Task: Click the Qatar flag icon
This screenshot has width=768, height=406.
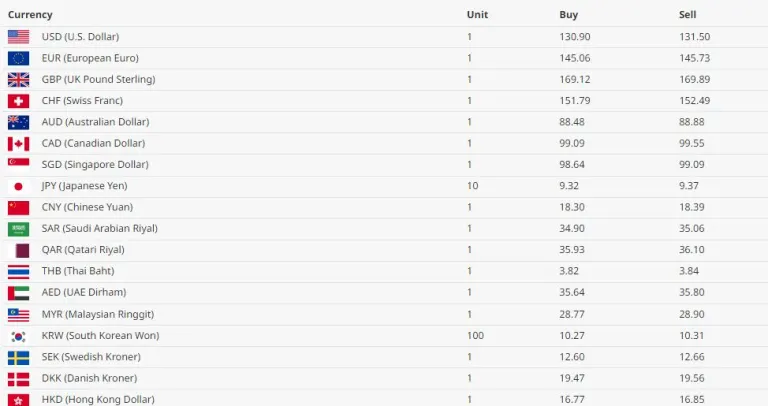Action: (18, 250)
